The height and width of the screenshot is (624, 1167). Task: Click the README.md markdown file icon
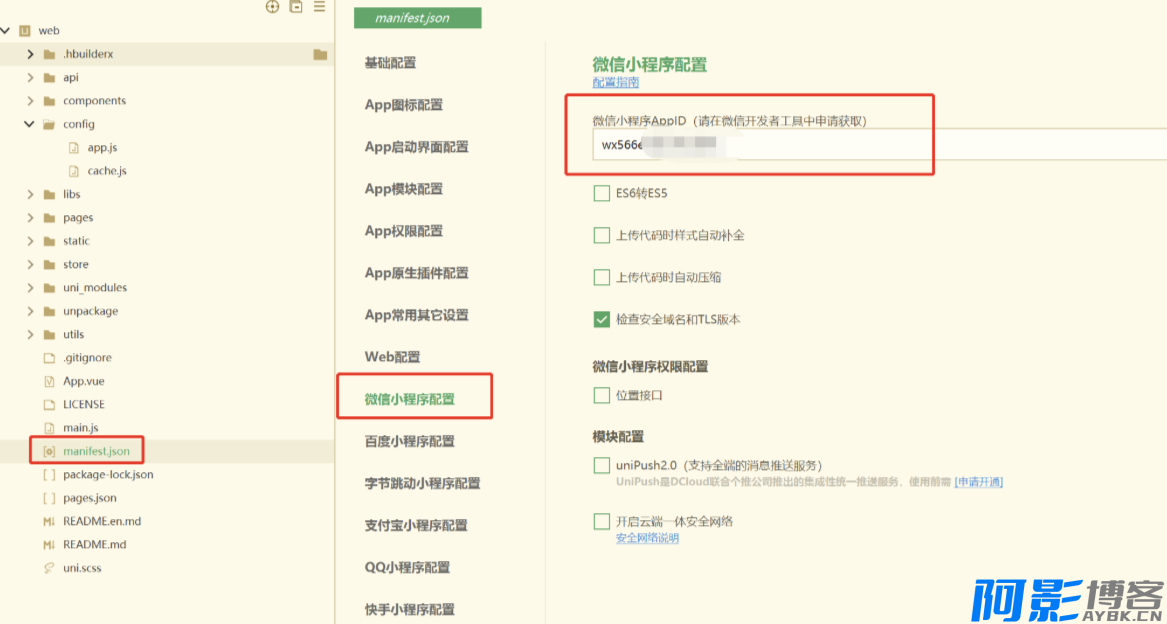49,545
